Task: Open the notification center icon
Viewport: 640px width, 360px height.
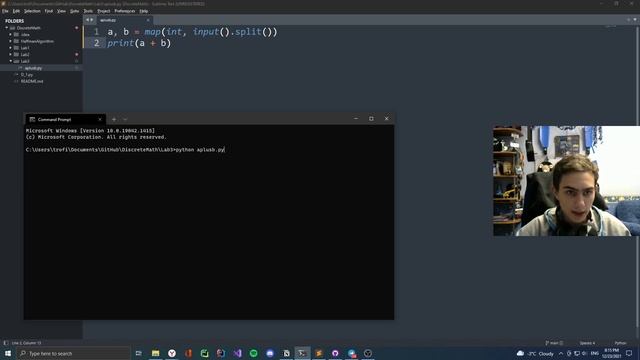Action: (x=629, y=353)
